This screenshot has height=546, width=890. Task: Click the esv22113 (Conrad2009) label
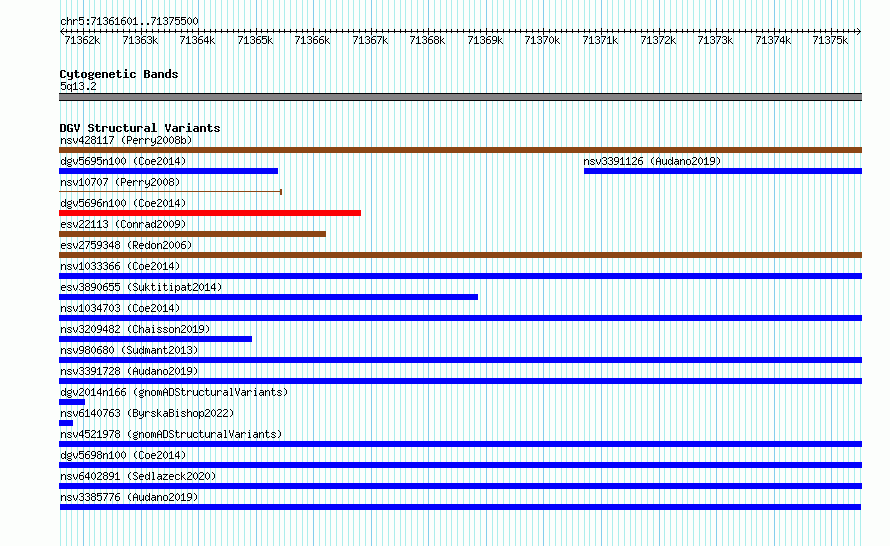[123, 224]
